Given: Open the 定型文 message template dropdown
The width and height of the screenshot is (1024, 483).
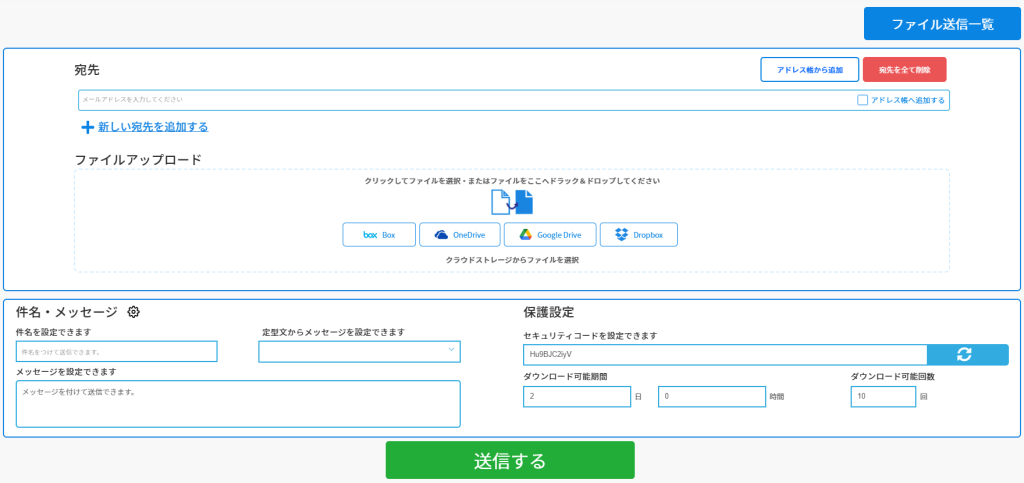Looking at the screenshot, I should click(359, 352).
